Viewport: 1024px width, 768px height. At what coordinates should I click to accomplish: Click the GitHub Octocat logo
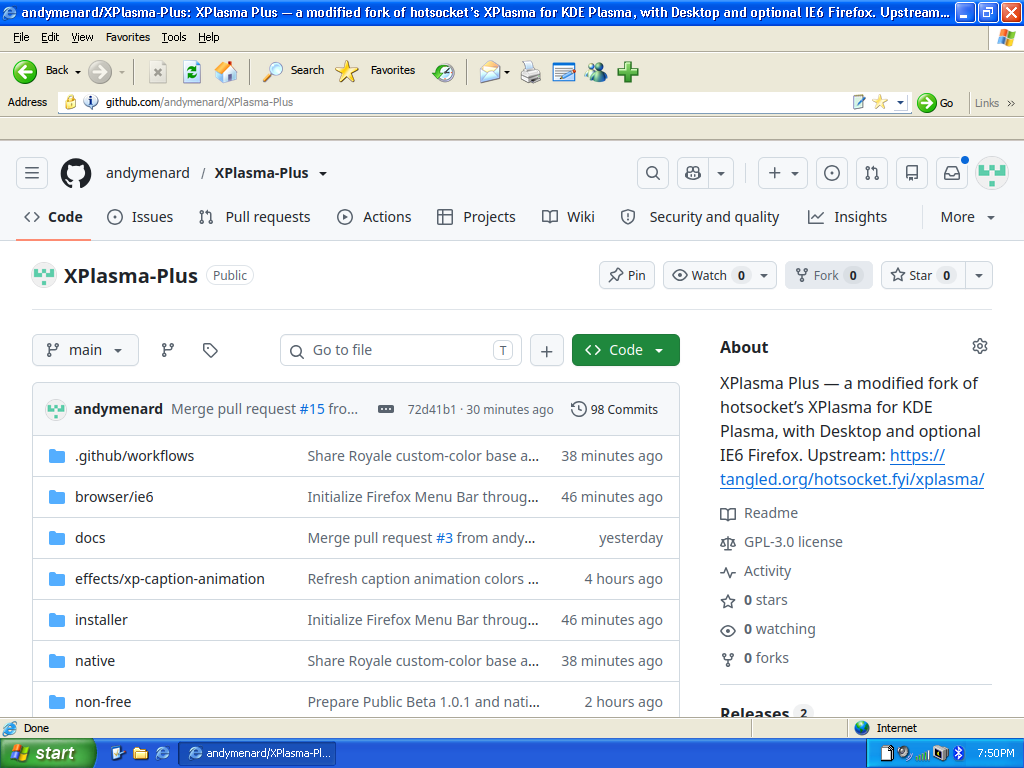76,173
